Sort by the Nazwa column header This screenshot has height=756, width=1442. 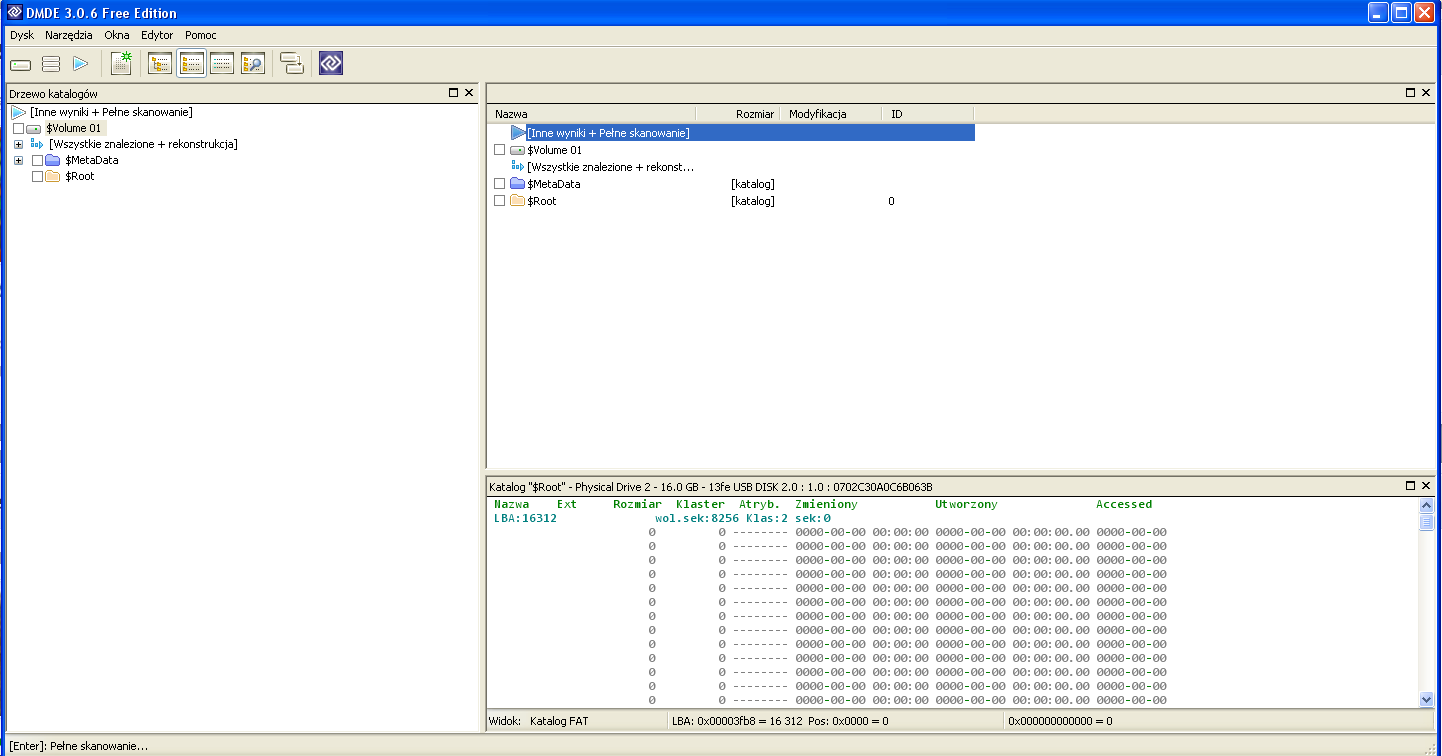point(591,114)
